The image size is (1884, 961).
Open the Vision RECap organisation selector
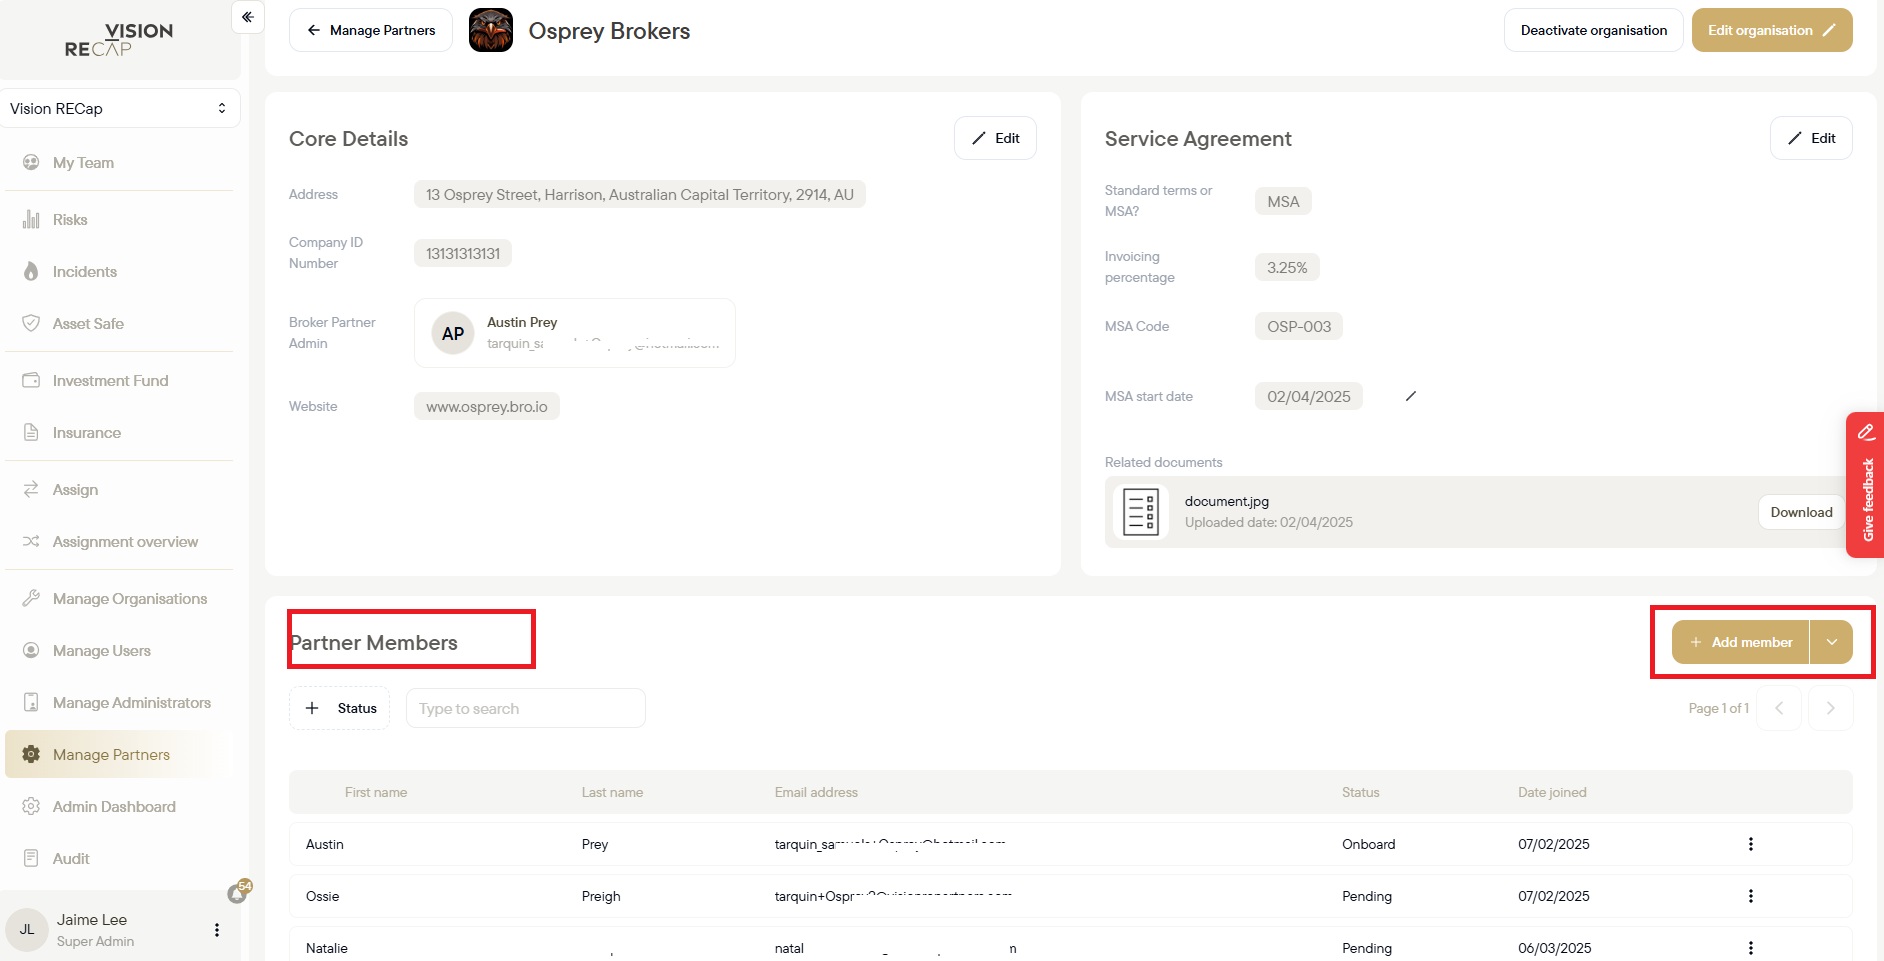pos(120,108)
